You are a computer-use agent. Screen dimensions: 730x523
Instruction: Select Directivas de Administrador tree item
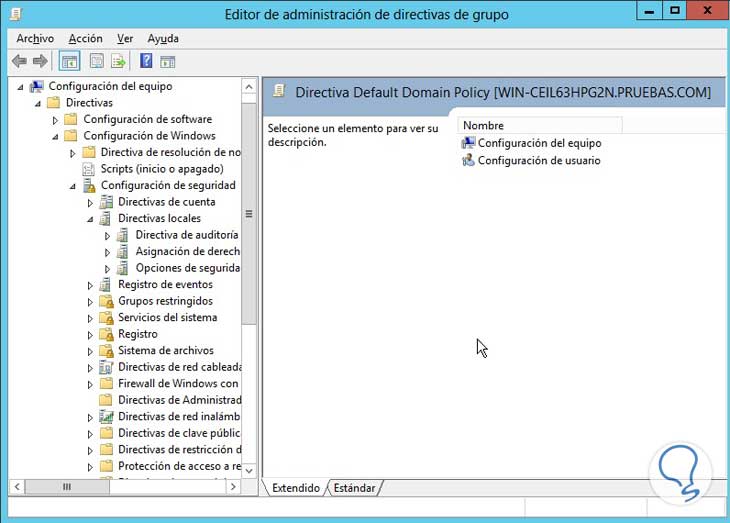point(180,400)
